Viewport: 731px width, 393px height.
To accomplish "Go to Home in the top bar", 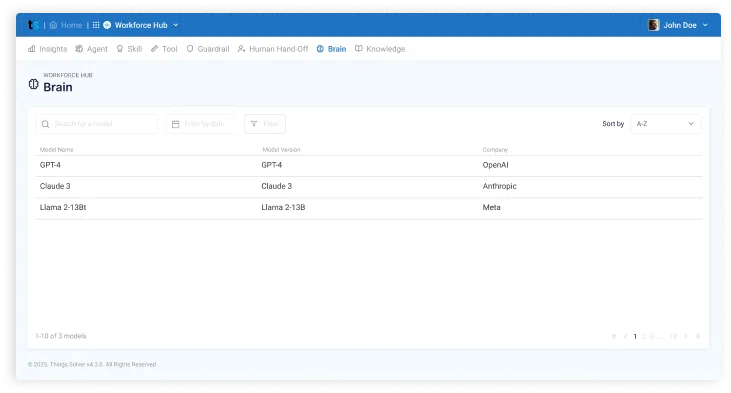I will point(66,25).
